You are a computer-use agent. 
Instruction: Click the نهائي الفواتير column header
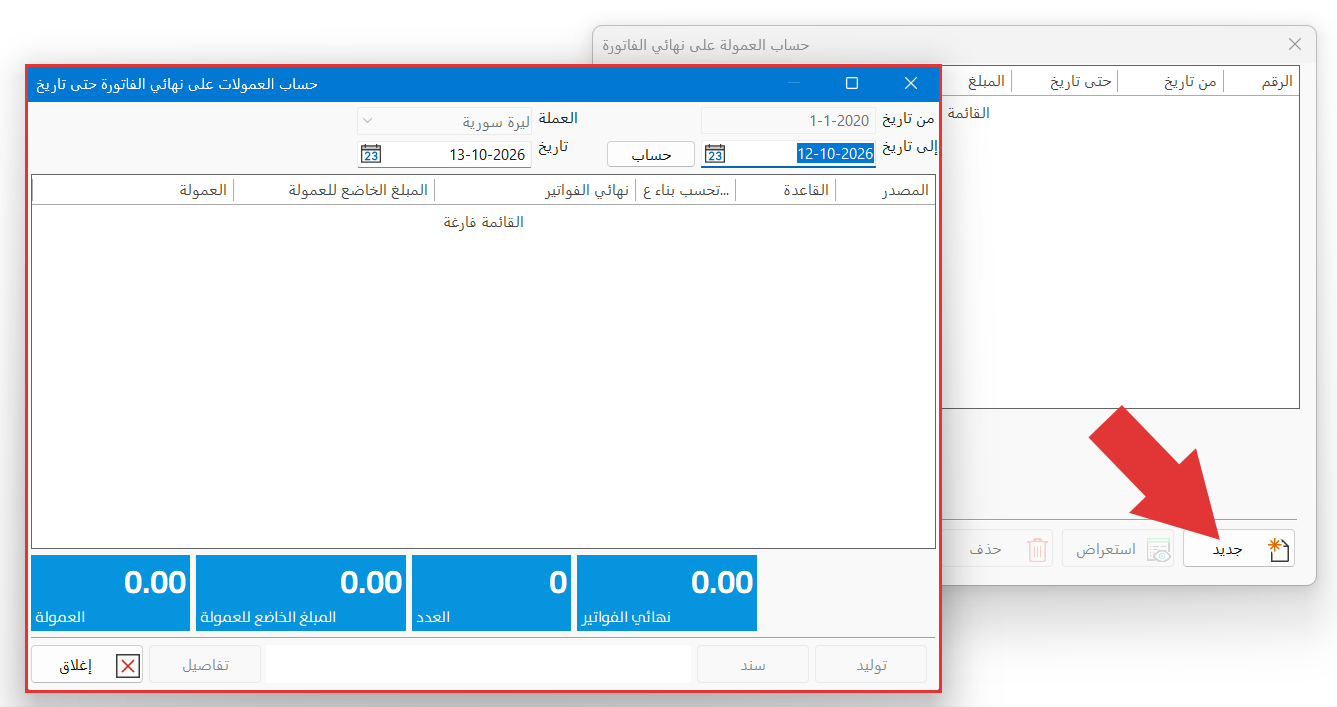point(535,190)
